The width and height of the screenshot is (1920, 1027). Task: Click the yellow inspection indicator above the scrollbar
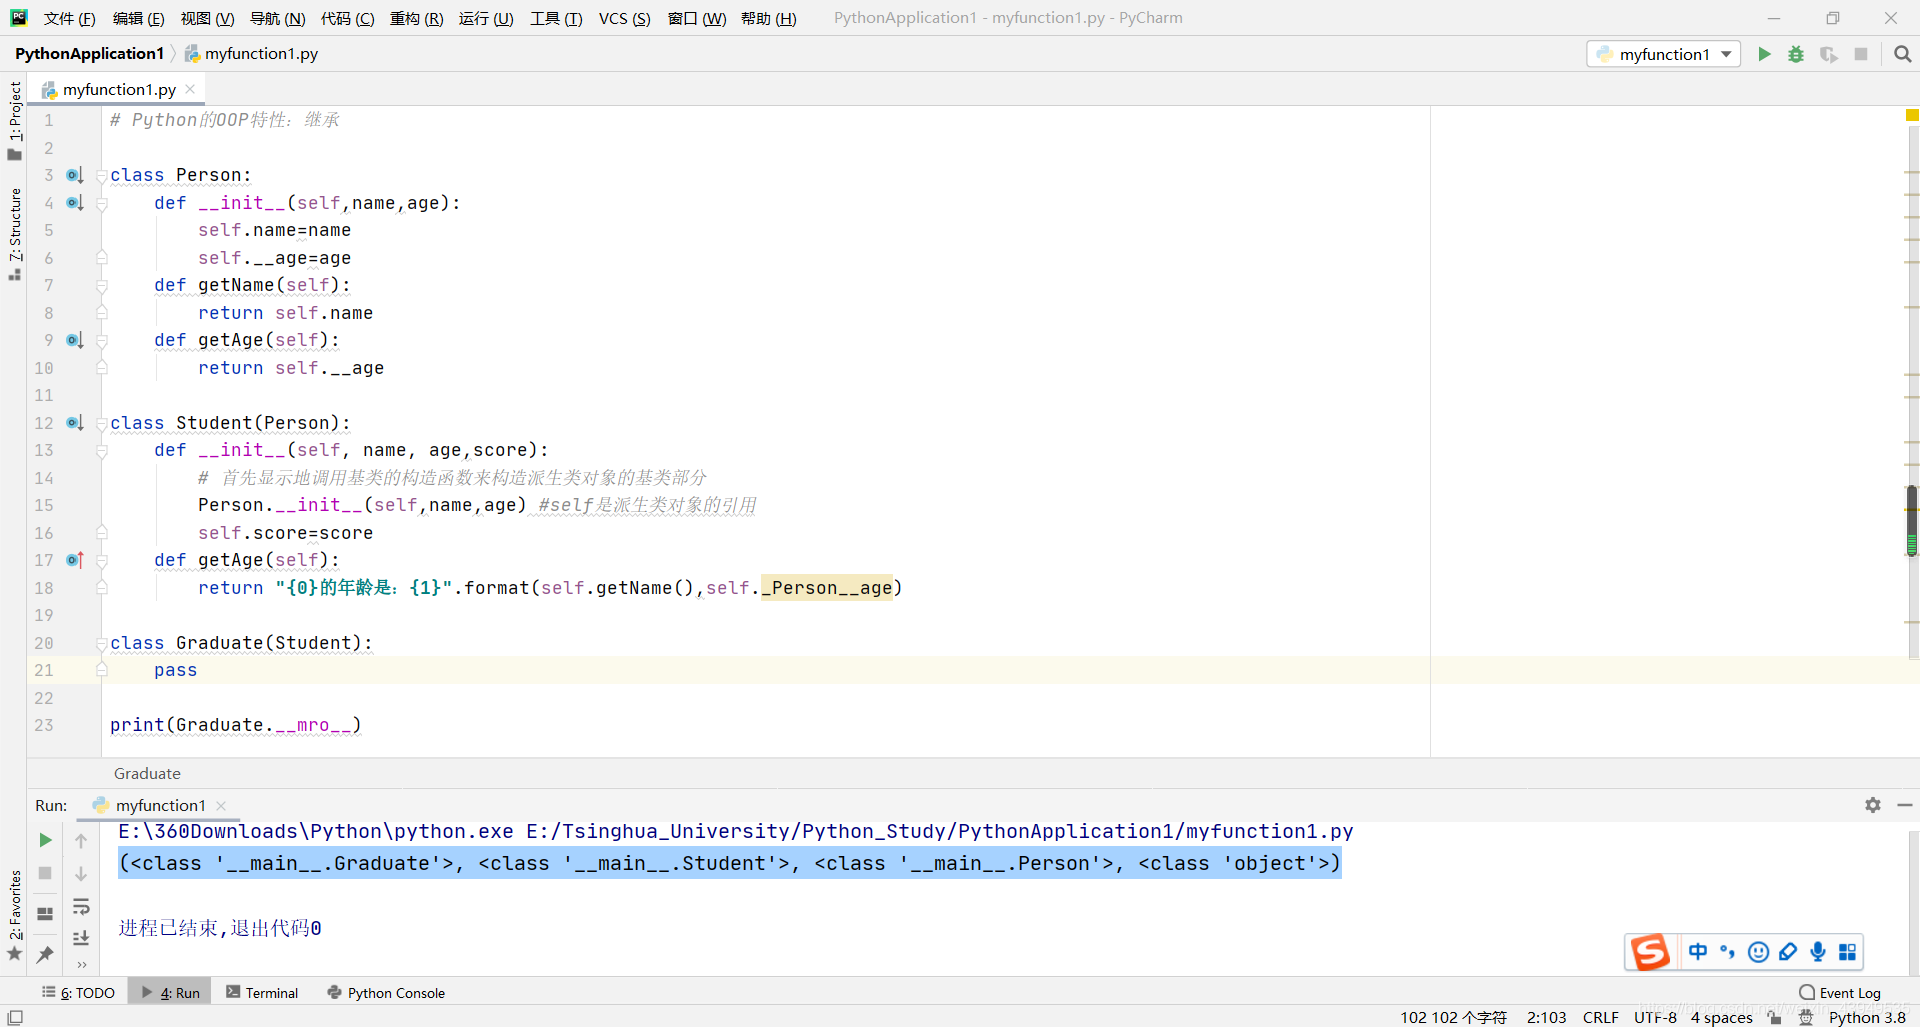[x=1912, y=116]
